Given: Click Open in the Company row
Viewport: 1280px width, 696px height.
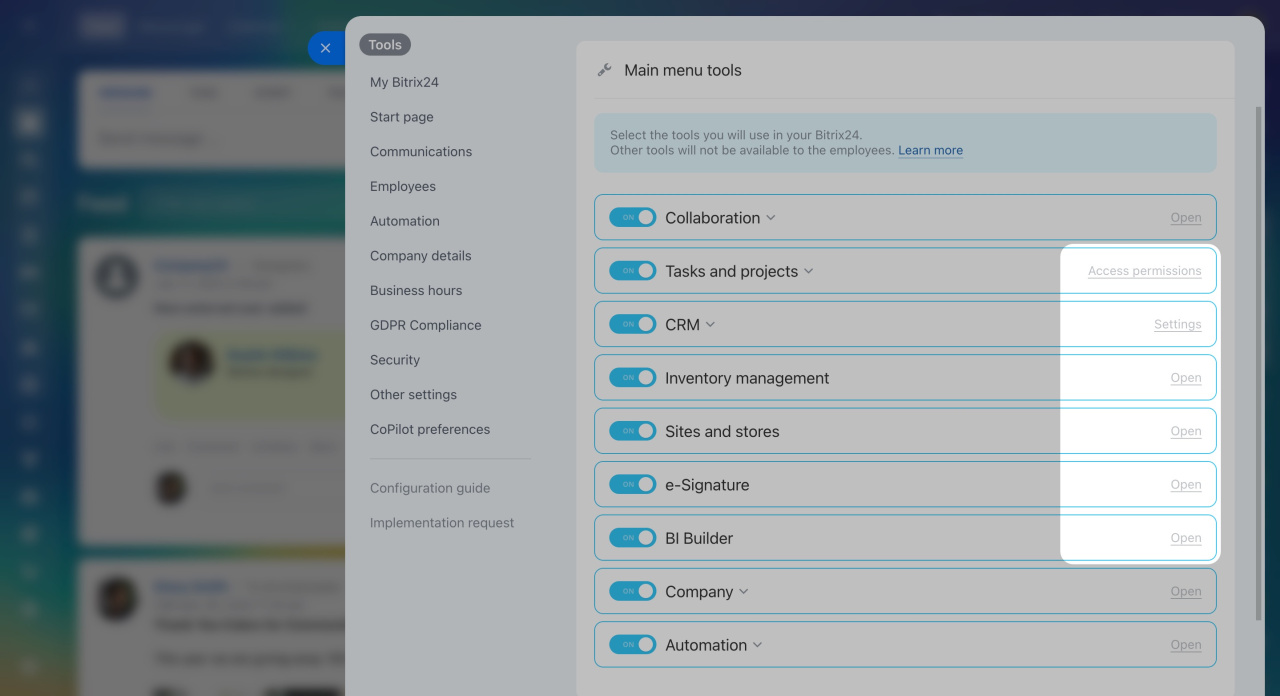Looking at the screenshot, I should [x=1186, y=591].
